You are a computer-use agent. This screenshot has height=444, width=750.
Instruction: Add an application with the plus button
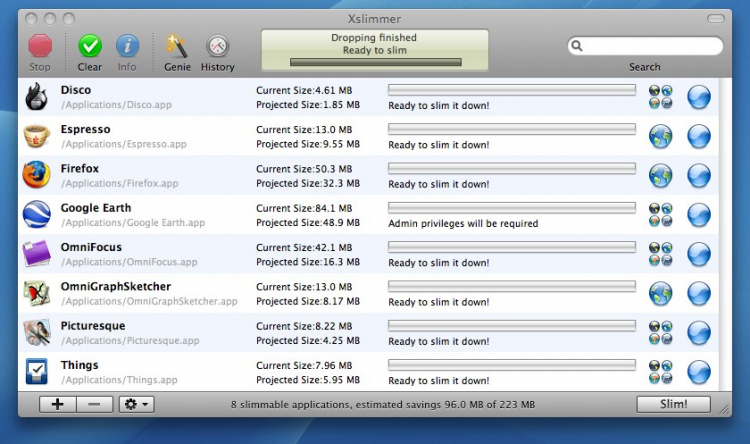pos(57,404)
